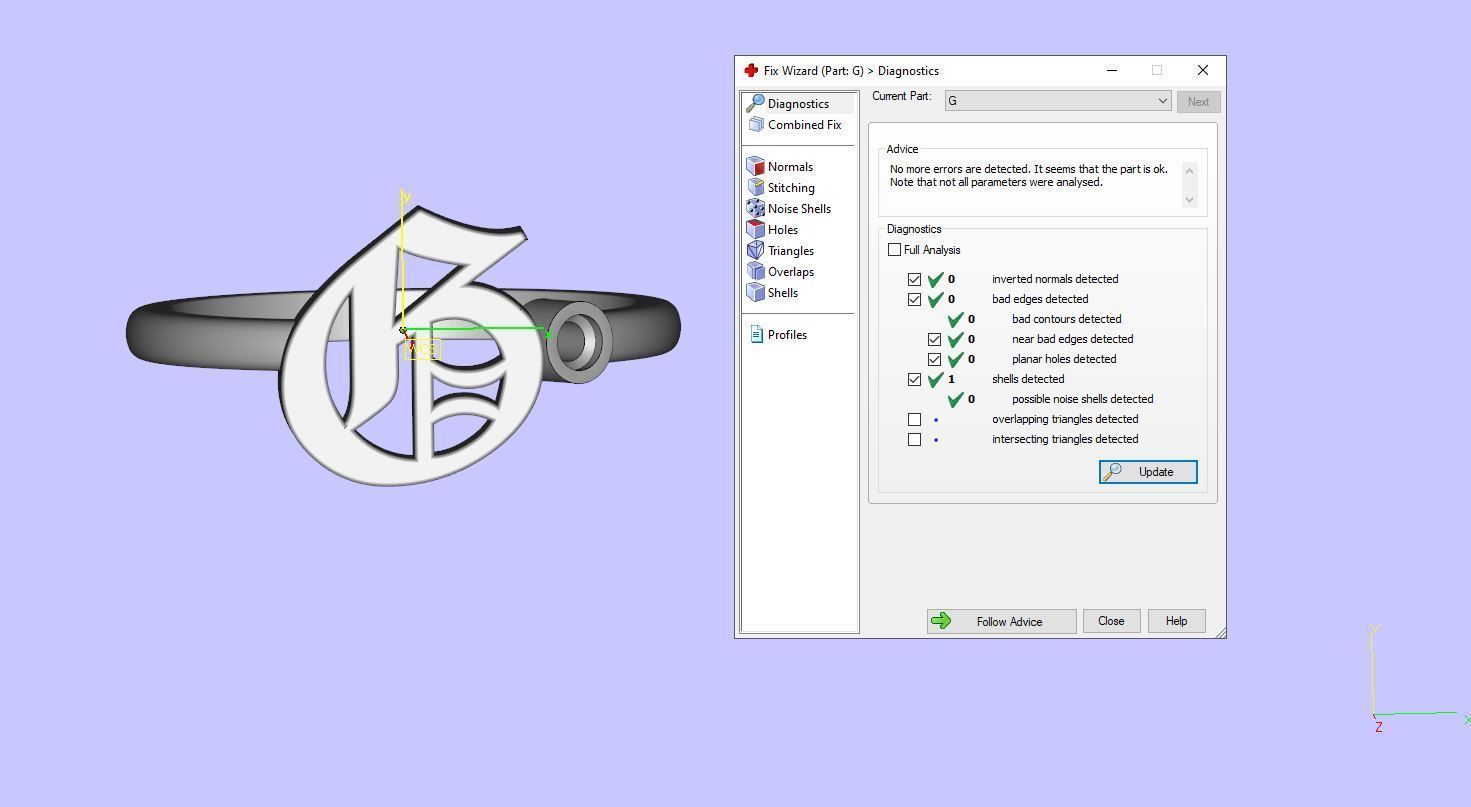Click the red cross Fix Wizard title icon

(751, 71)
